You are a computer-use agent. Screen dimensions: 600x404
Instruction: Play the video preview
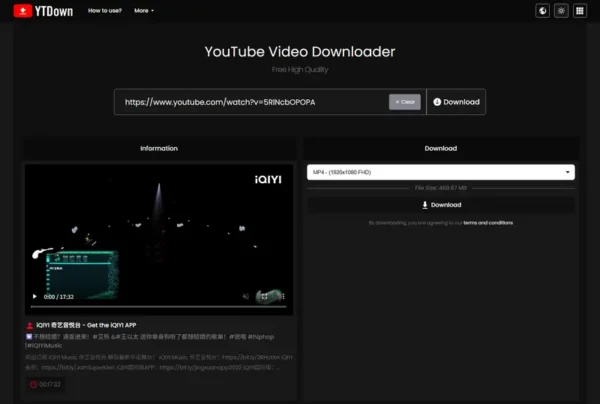pyautogui.click(x=34, y=296)
